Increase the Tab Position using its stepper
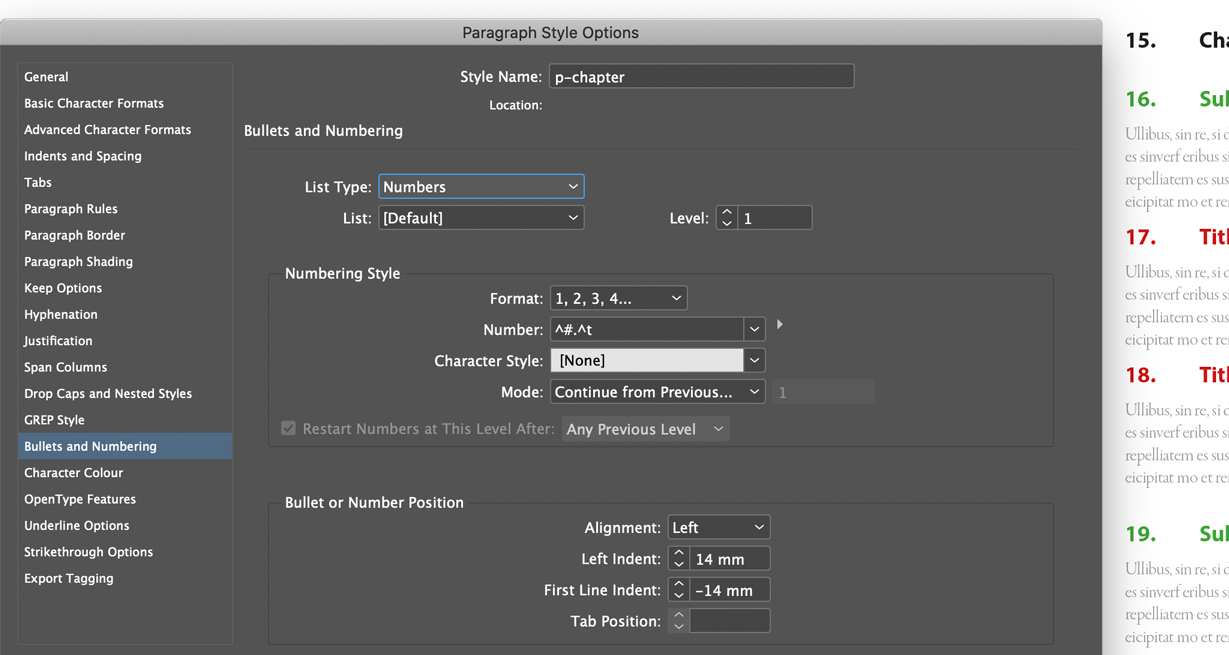Screen dimensions: 1229x655 678,614
